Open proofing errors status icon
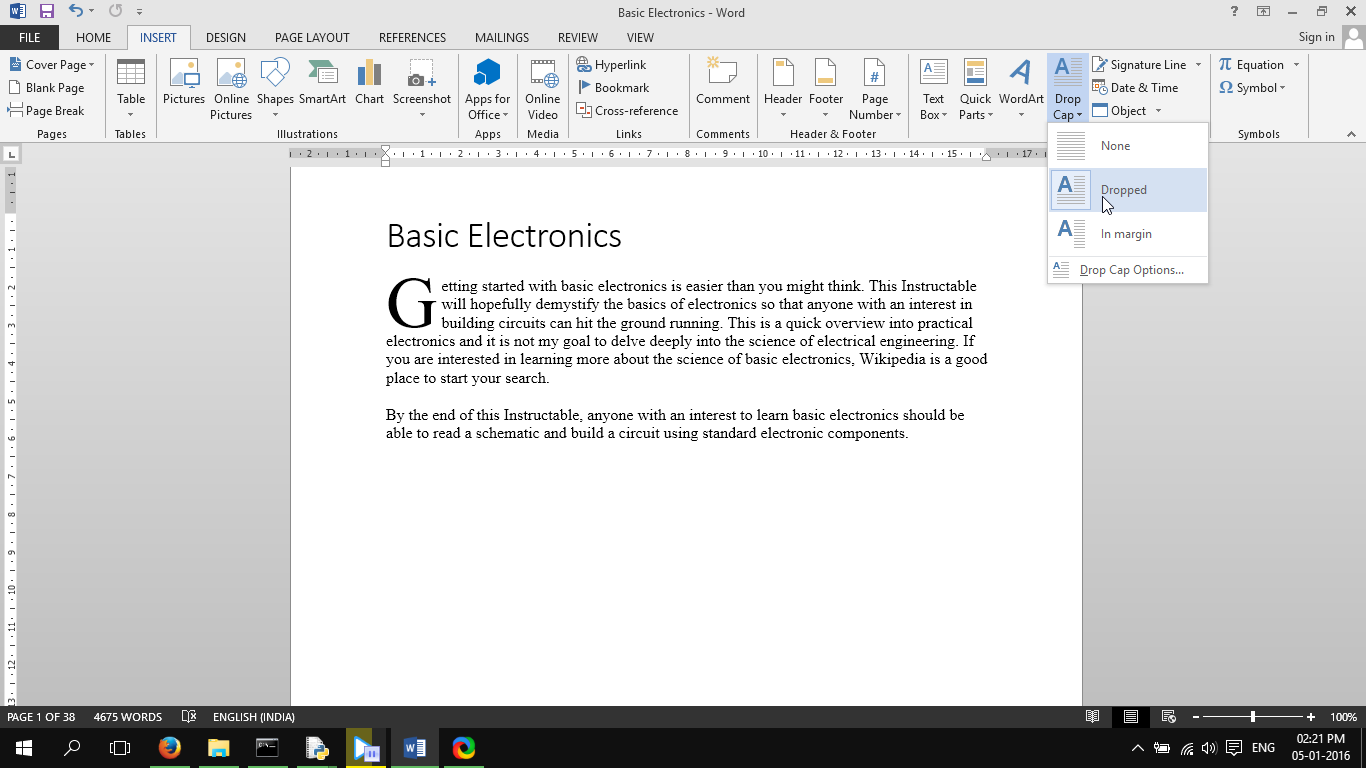 (x=189, y=717)
